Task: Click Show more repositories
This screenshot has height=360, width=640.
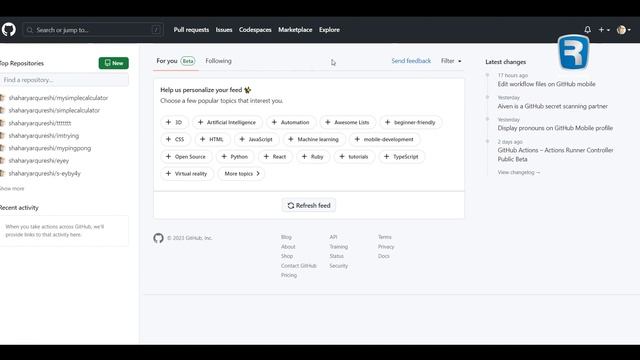Action: click(x=12, y=189)
